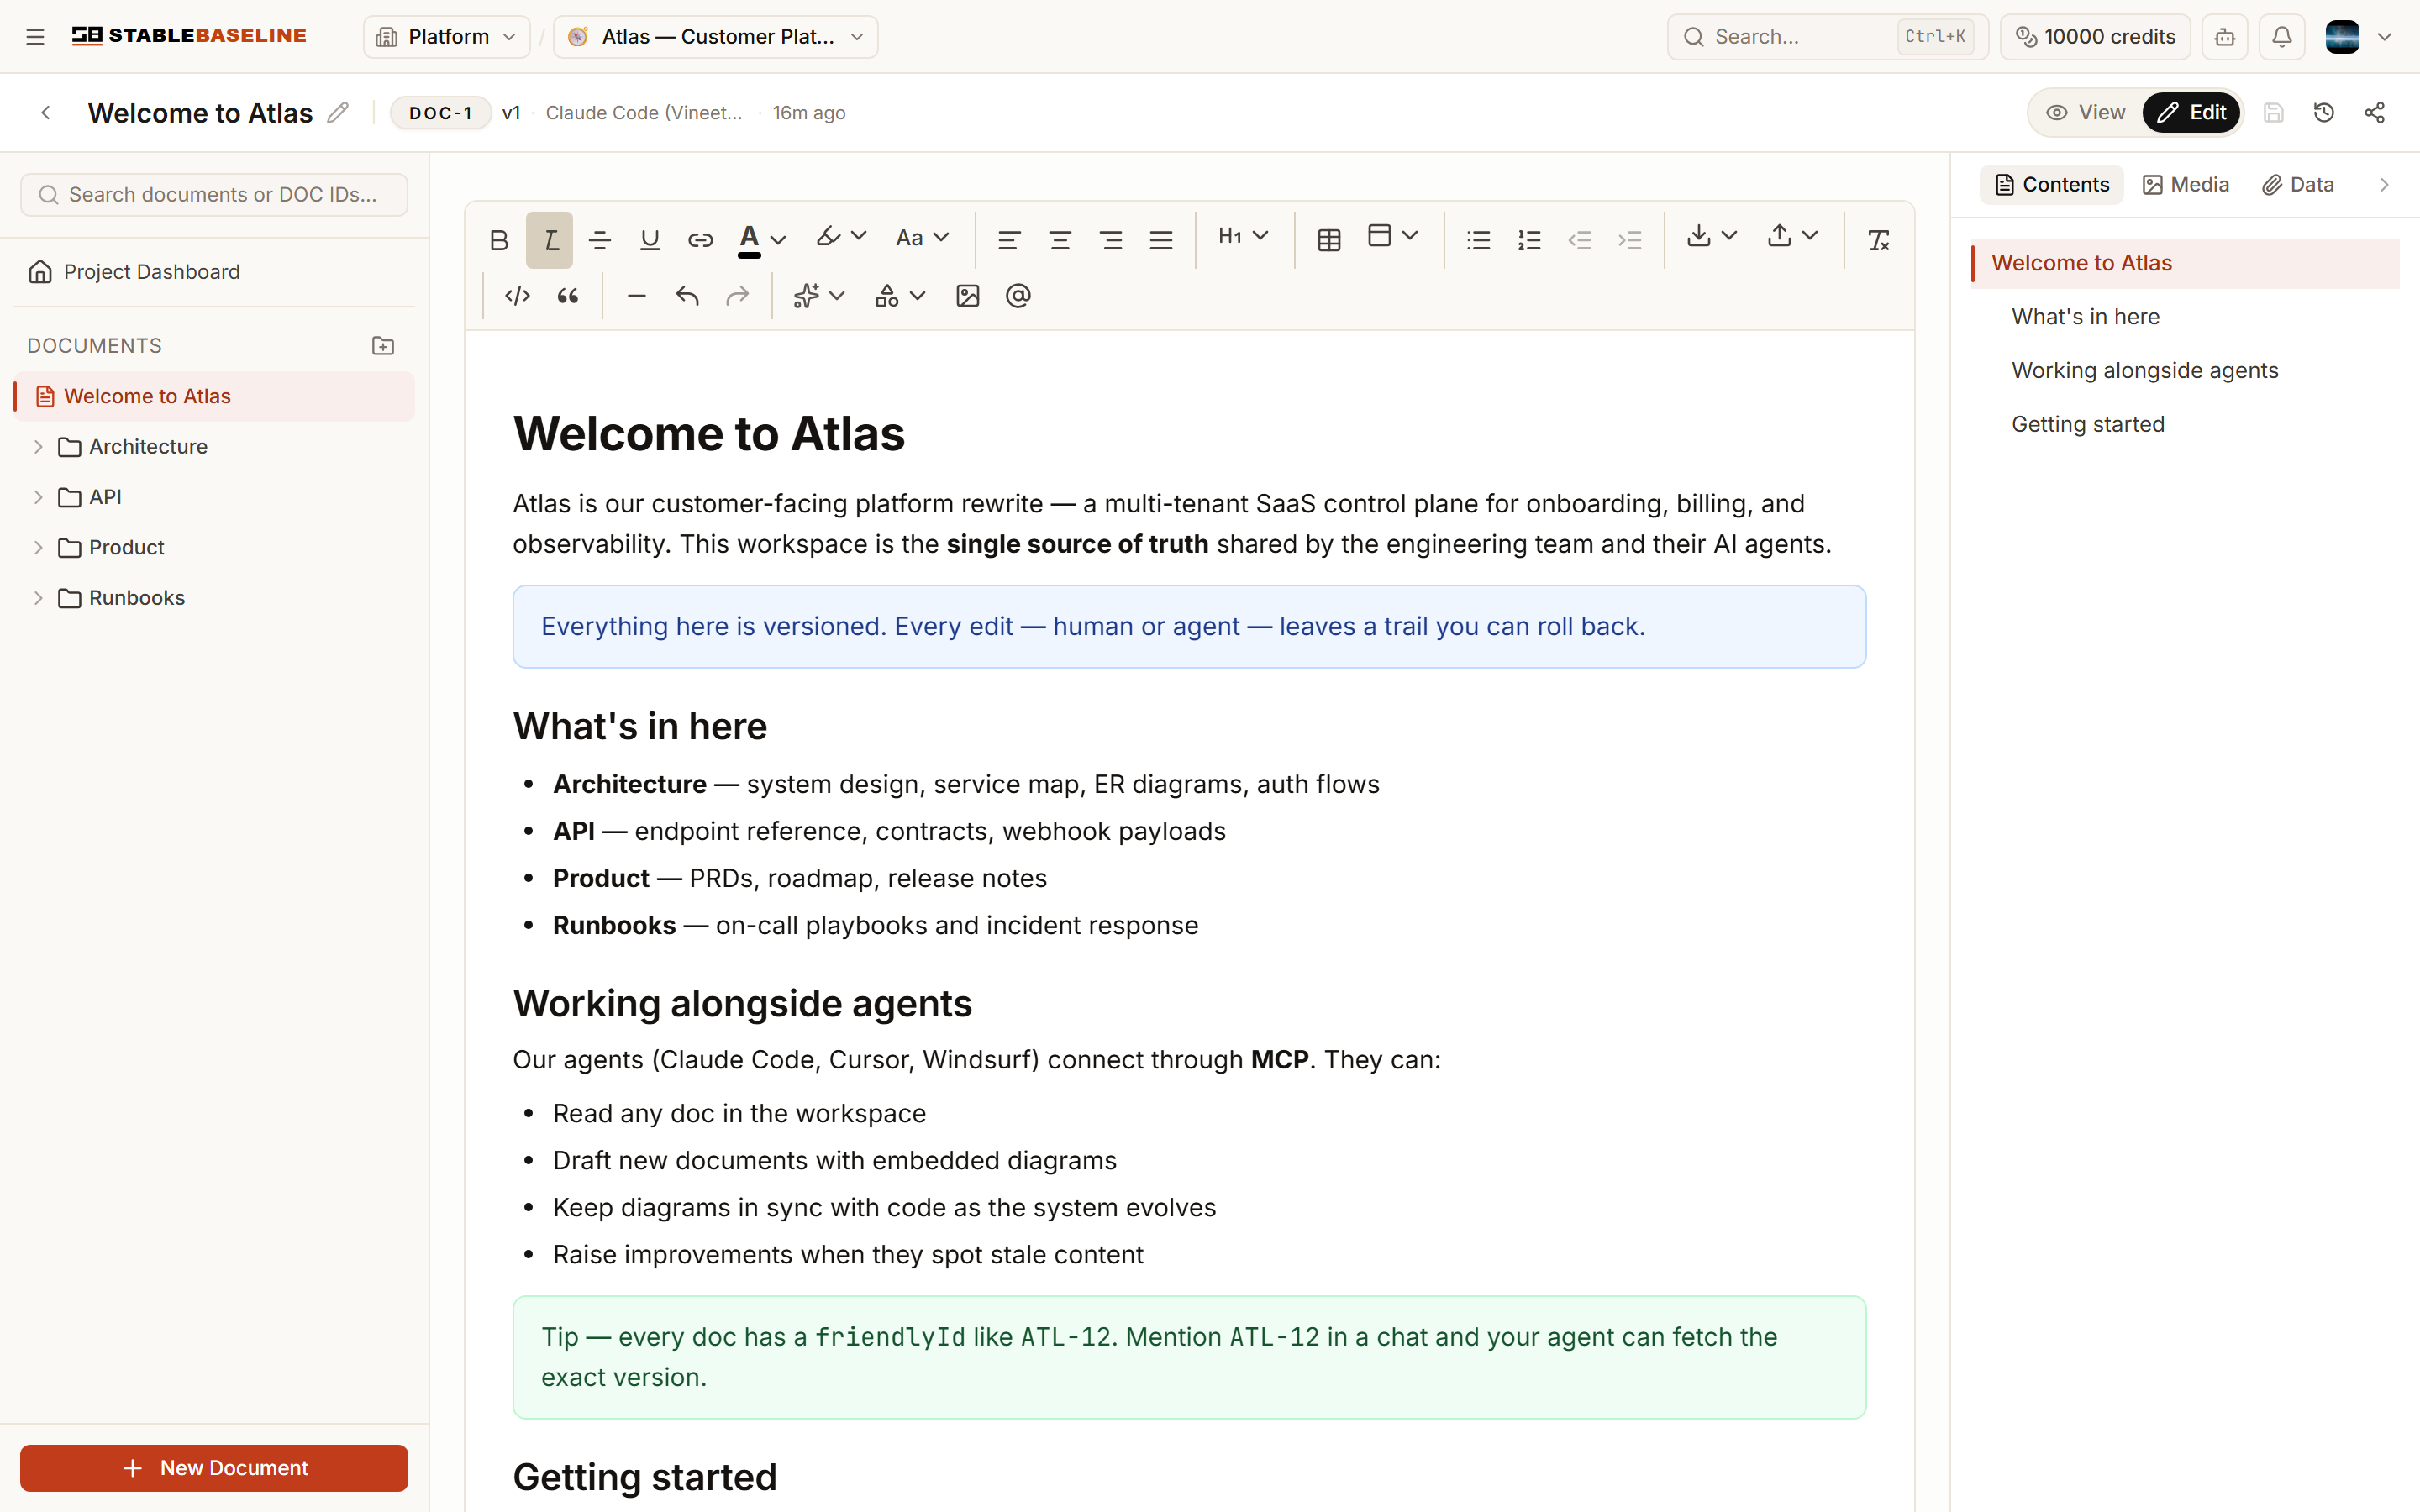Collapse the right panel chevron

(2384, 185)
